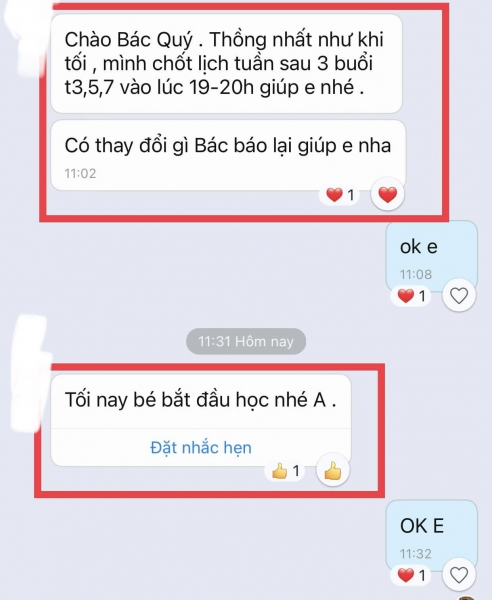Click the "11:31 Hôm nay" date separator
This screenshot has width=492, height=600.
[x=246, y=341]
